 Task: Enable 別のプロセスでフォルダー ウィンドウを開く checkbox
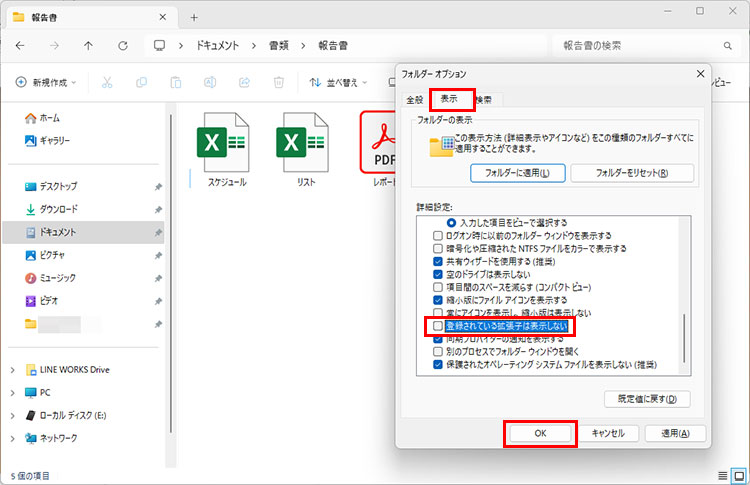coord(437,352)
